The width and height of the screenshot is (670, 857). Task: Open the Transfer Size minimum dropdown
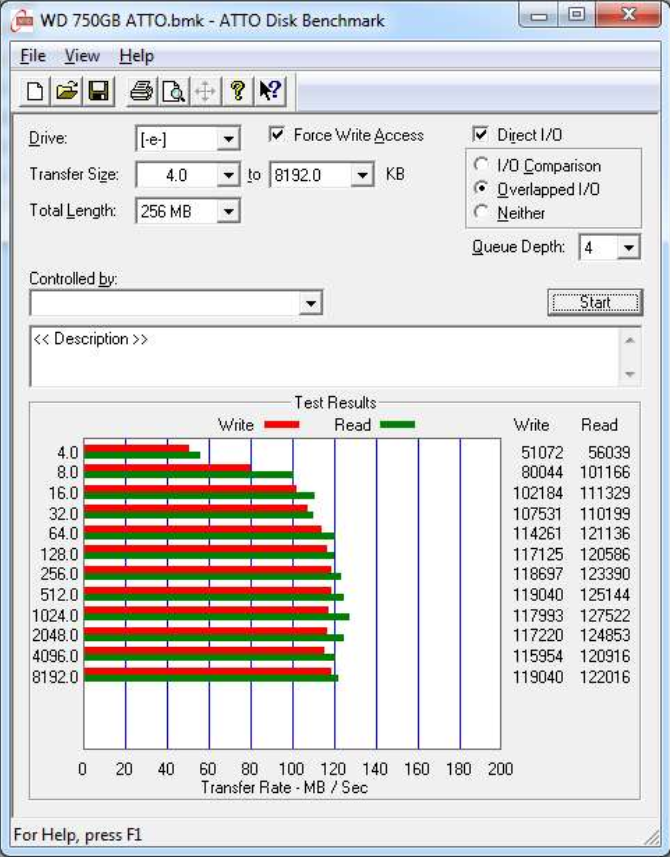[228, 175]
